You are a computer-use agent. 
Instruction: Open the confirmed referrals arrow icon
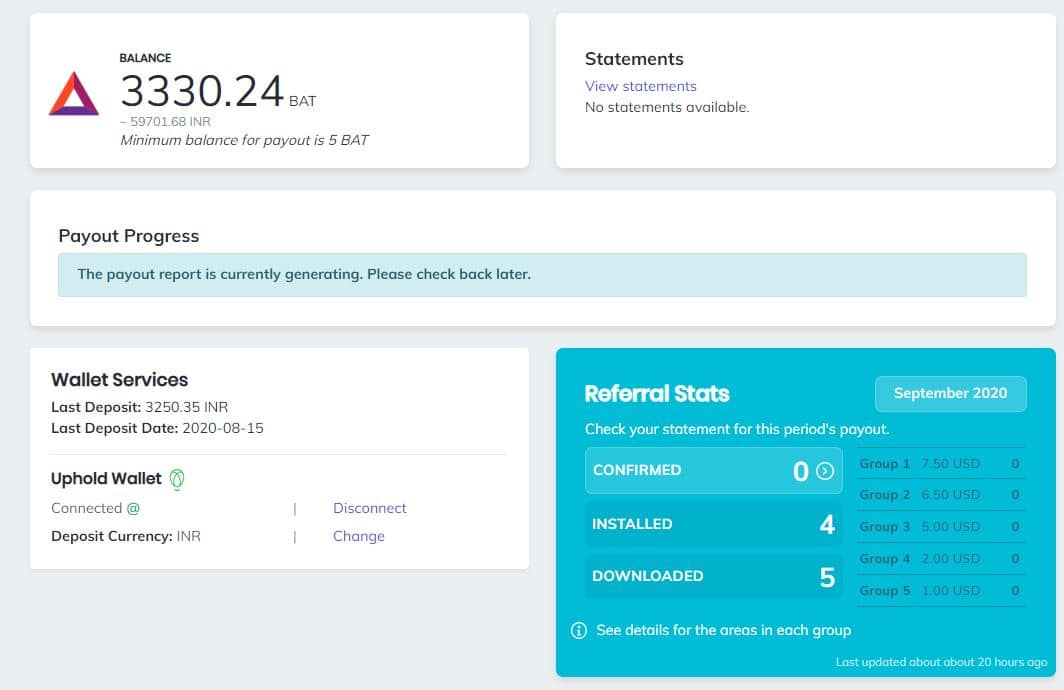[x=824, y=471]
